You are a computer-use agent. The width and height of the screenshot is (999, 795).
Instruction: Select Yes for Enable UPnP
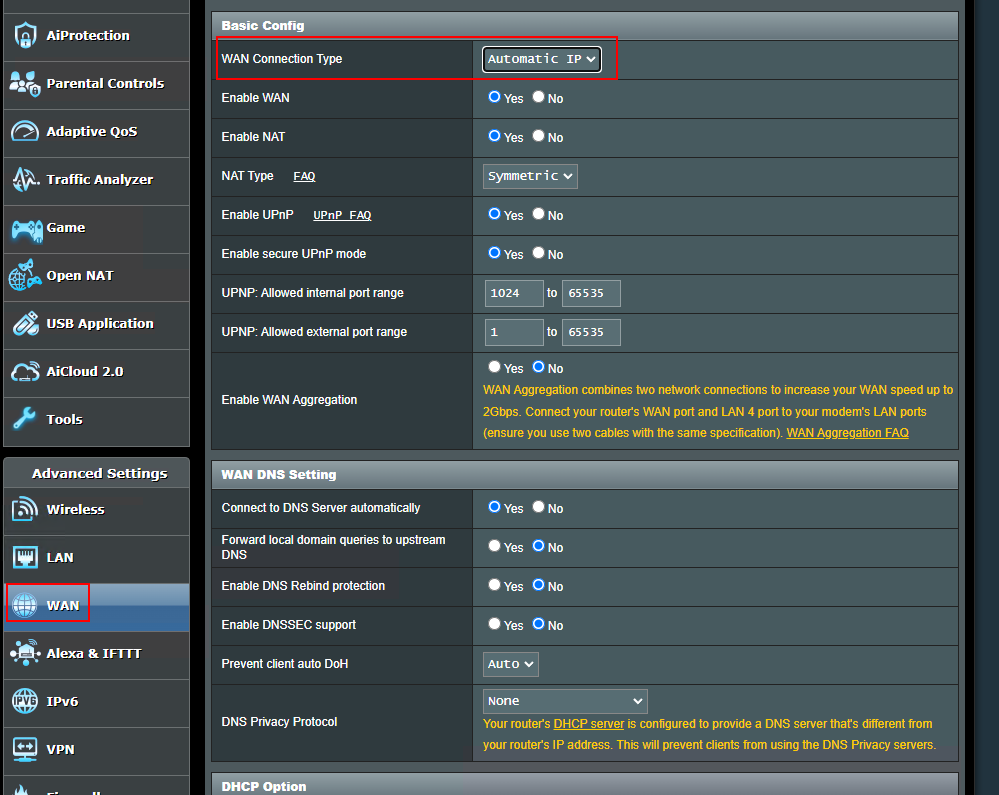click(494, 214)
